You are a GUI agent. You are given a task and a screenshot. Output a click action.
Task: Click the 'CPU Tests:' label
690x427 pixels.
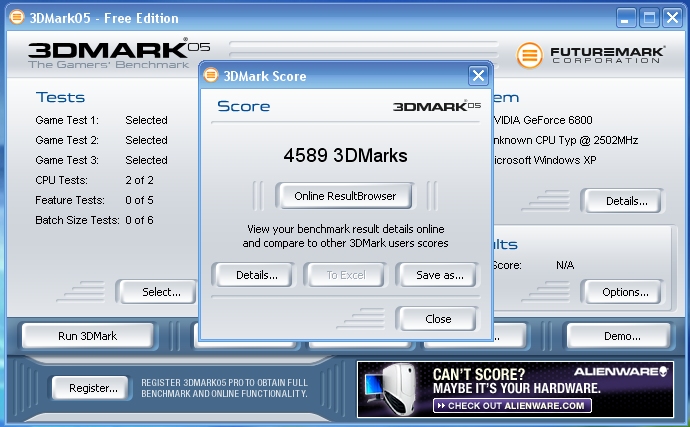pyautogui.click(x=62, y=180)
